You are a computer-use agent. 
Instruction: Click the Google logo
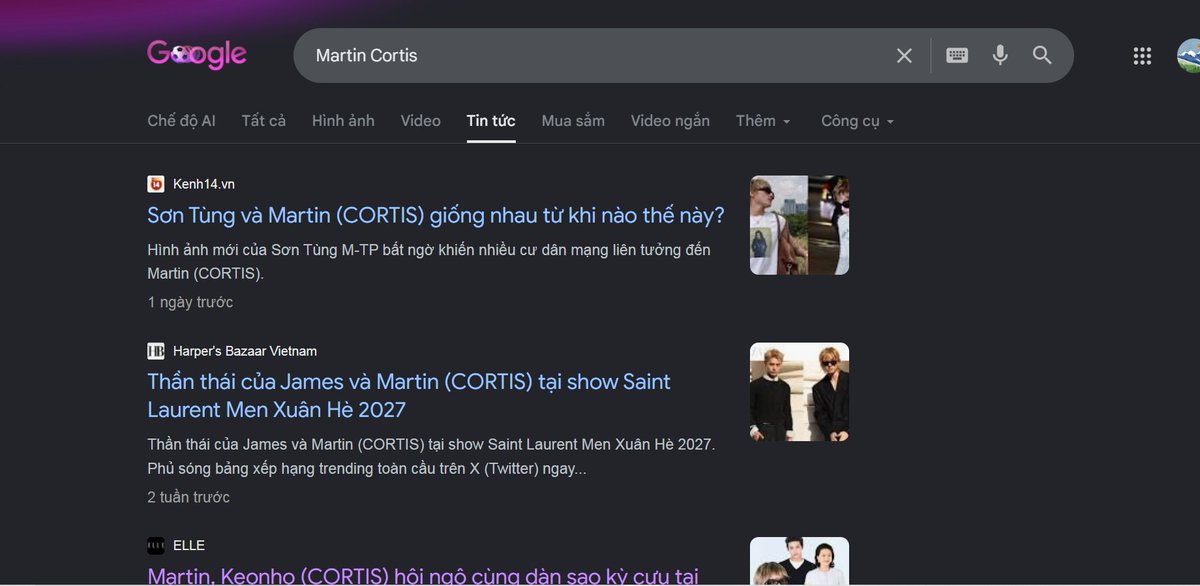(x=197, y=55)
